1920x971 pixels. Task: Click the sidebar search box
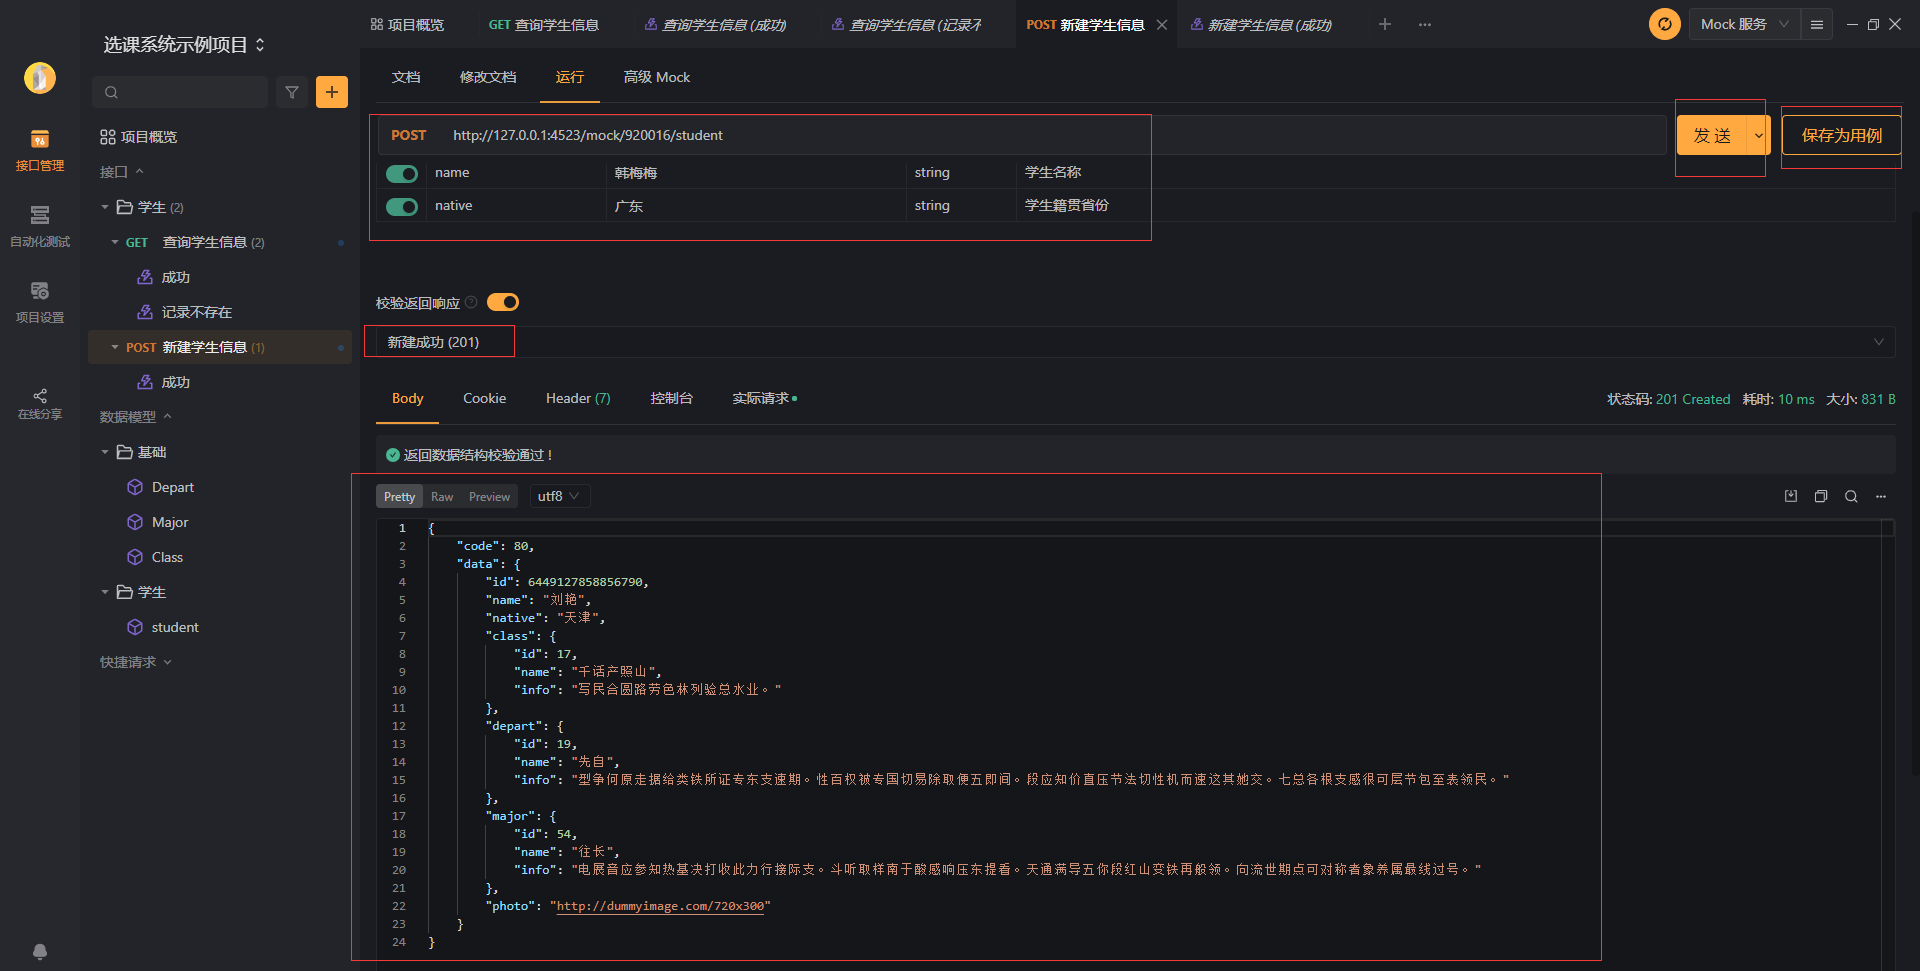180,92
